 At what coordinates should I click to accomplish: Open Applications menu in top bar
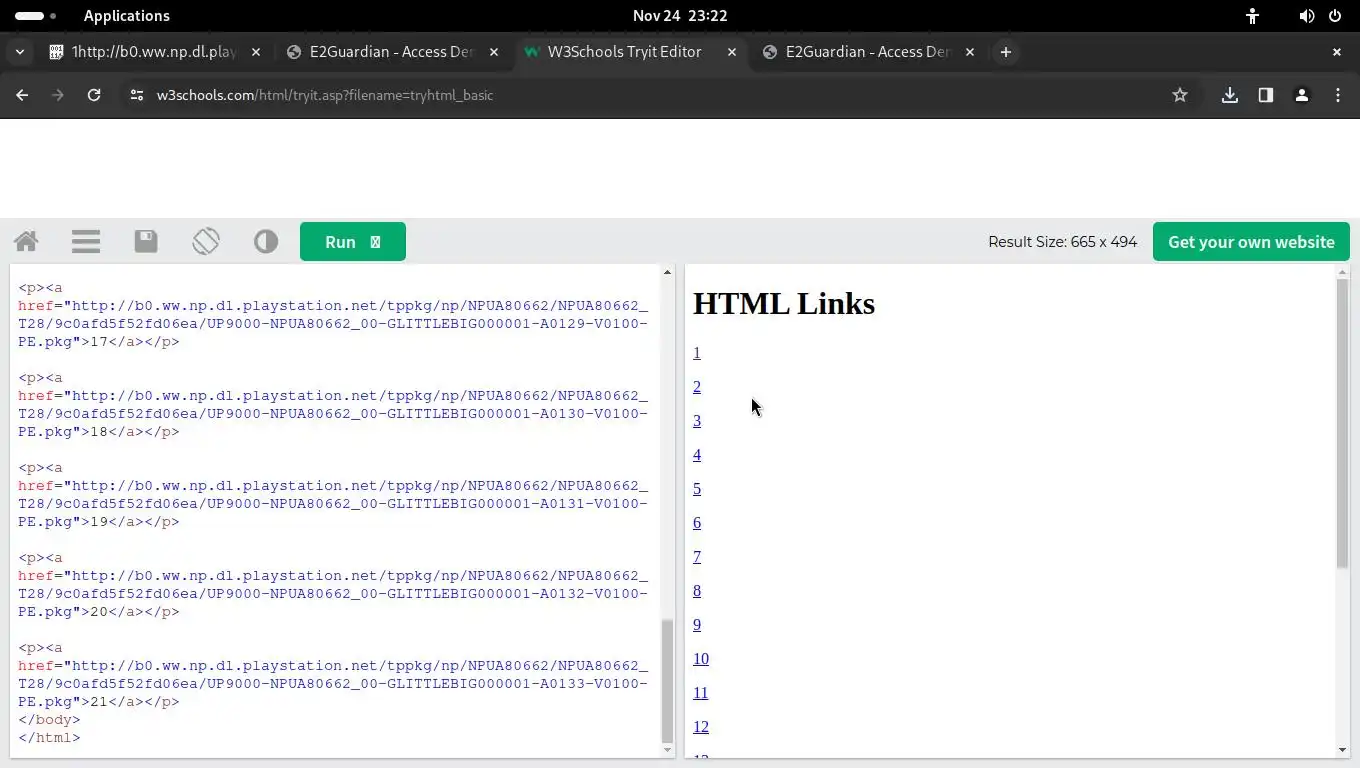coord(127,16)
